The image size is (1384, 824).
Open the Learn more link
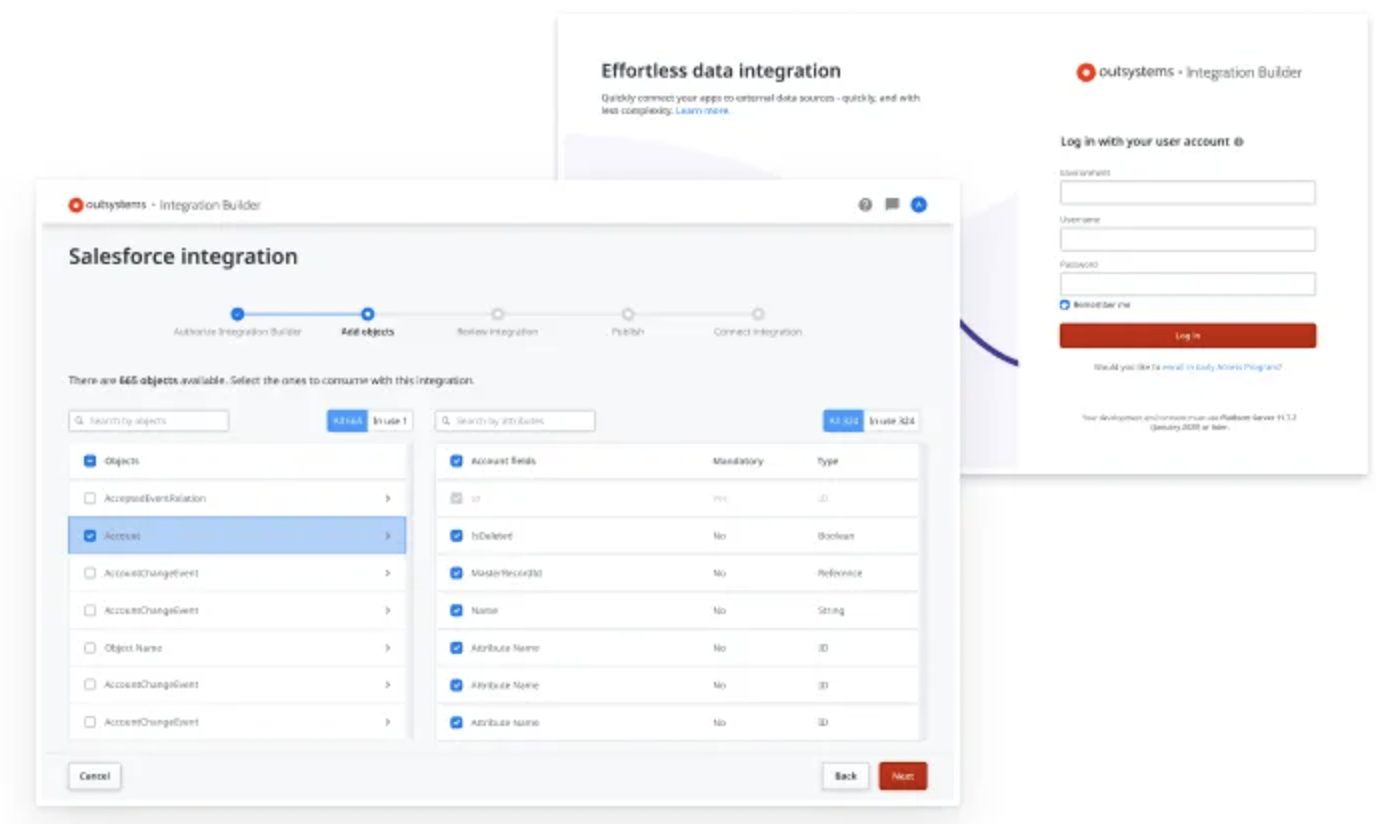click(703, 111)
